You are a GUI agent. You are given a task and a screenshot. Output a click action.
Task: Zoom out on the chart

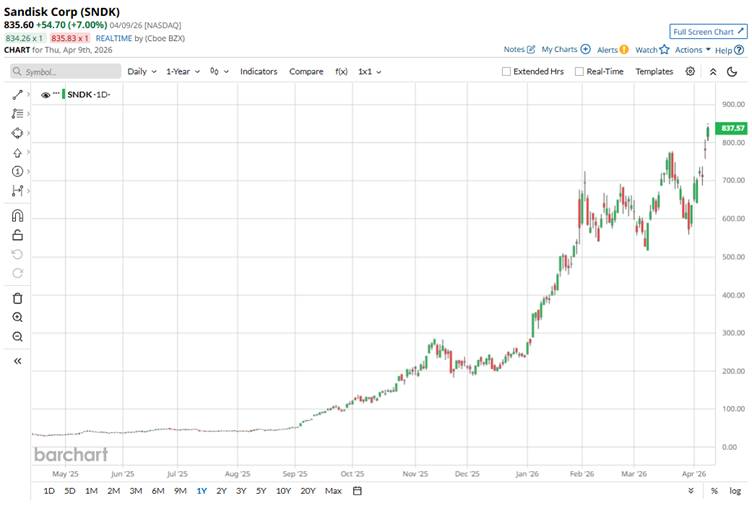(17, 337)
